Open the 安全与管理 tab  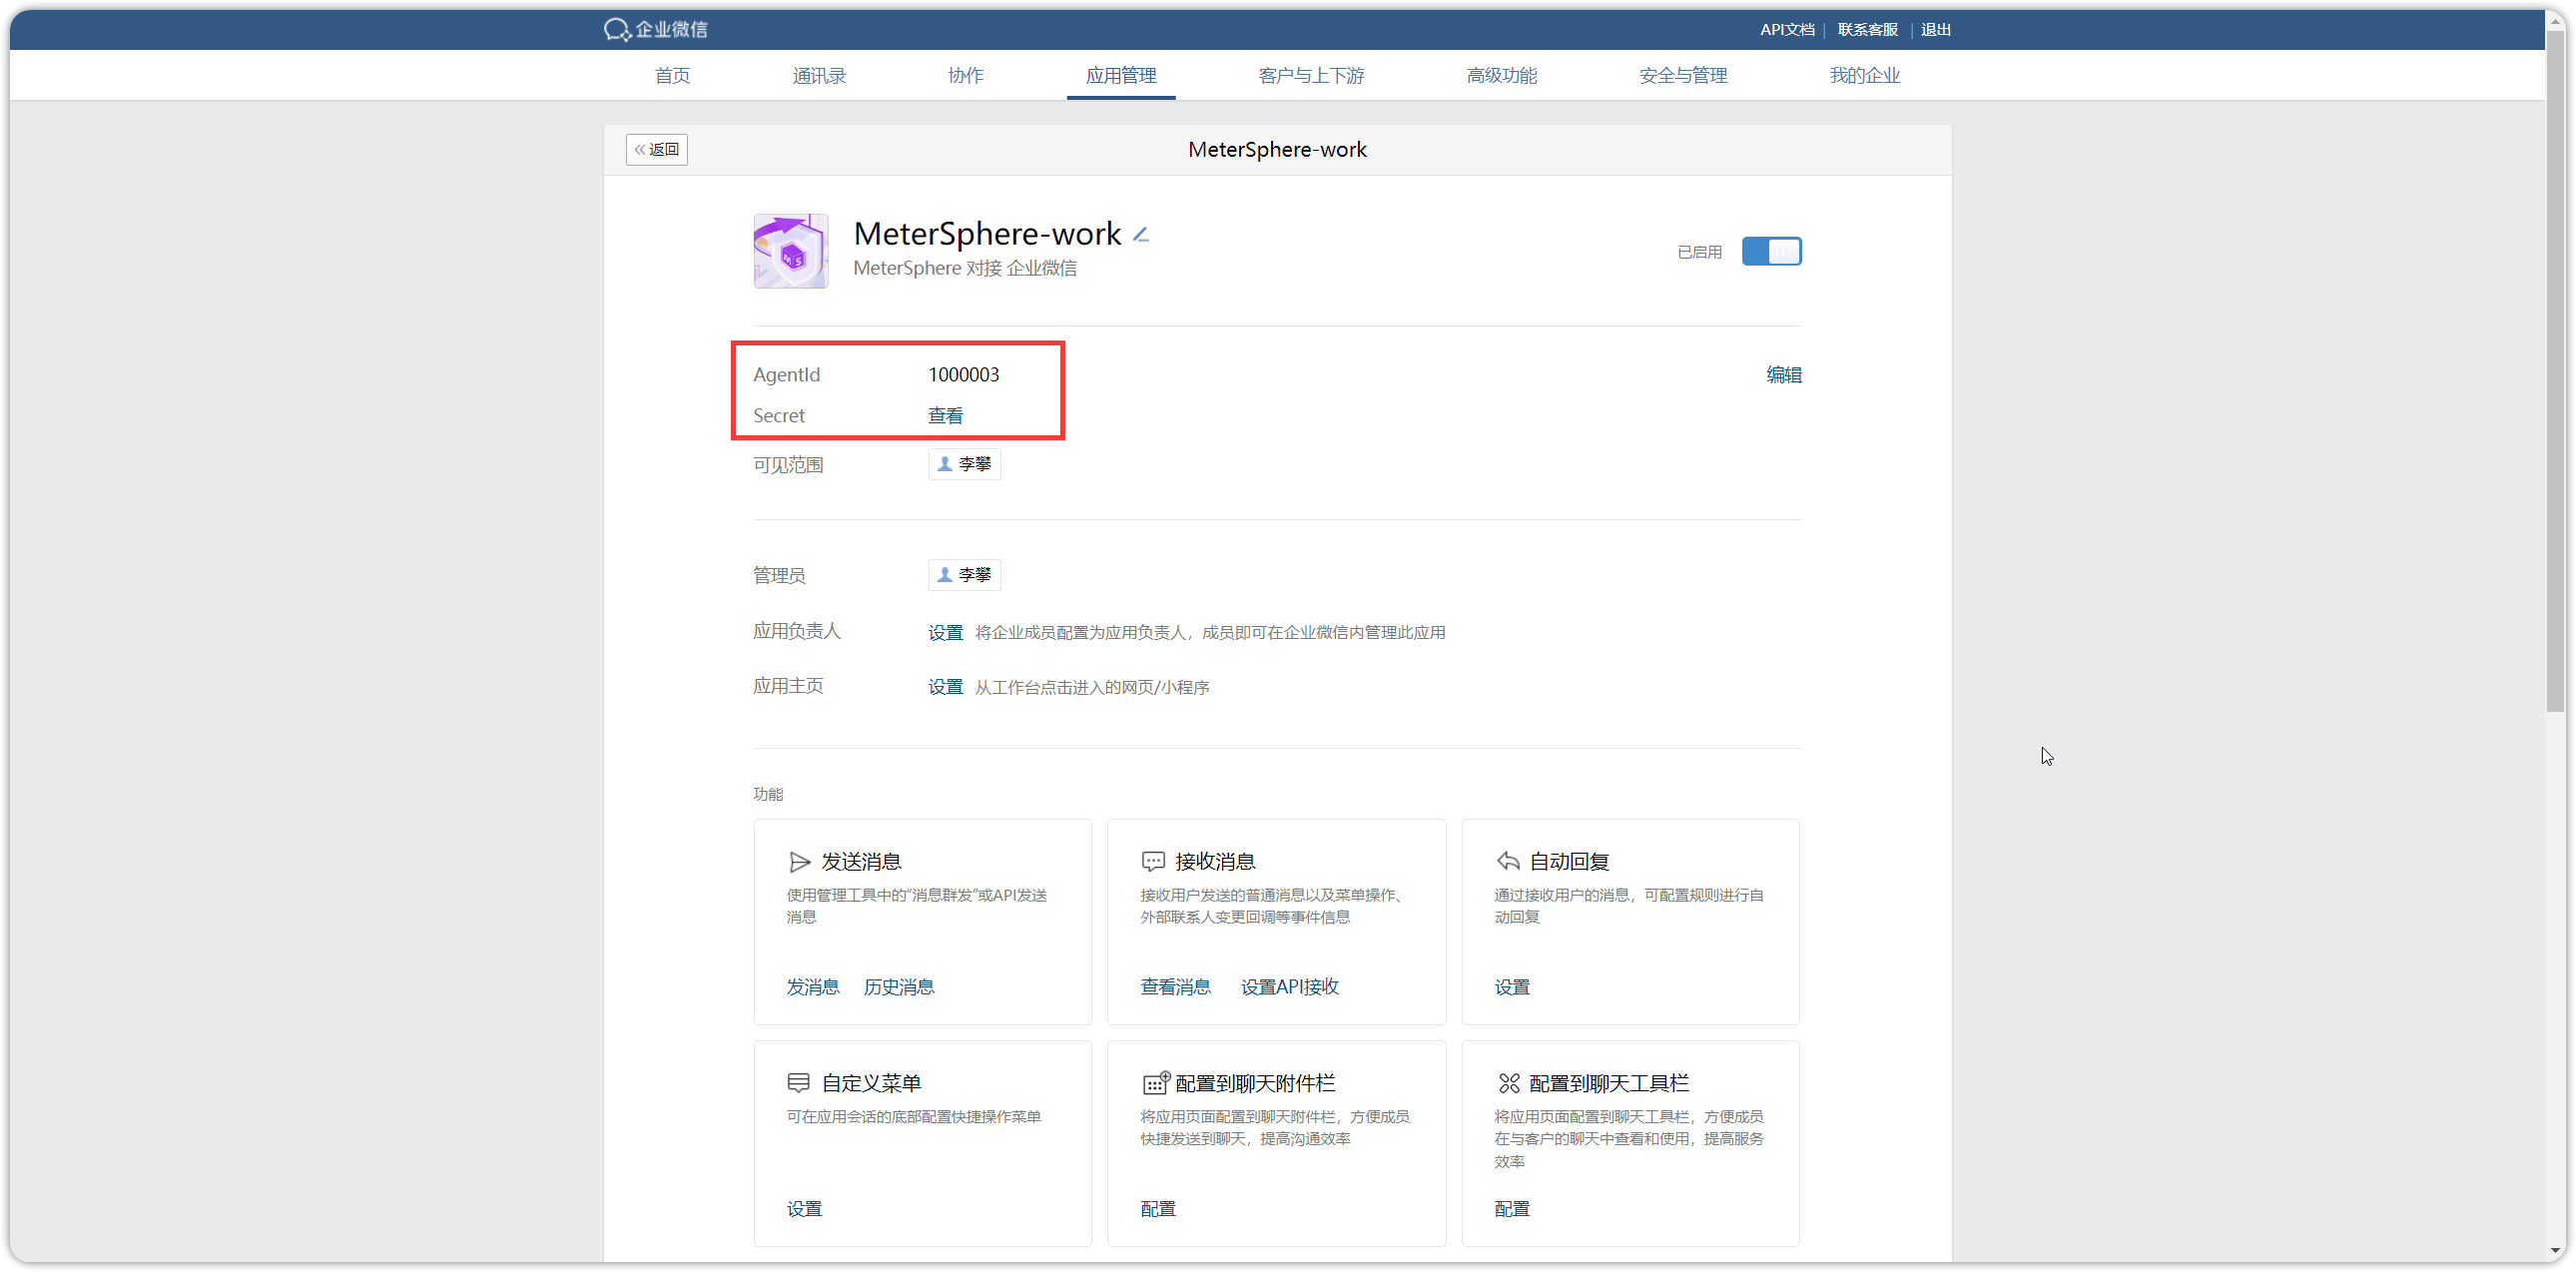(1683, 75)
